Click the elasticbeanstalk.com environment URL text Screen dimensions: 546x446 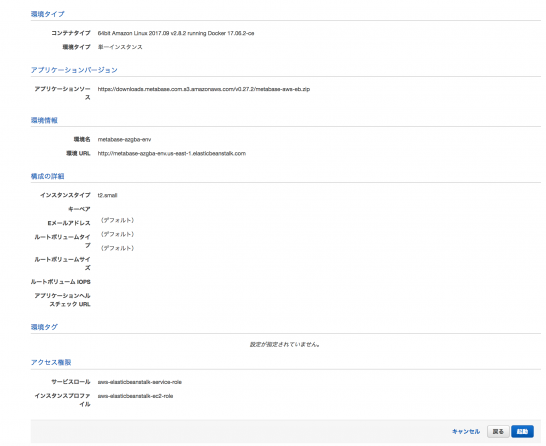172,153
